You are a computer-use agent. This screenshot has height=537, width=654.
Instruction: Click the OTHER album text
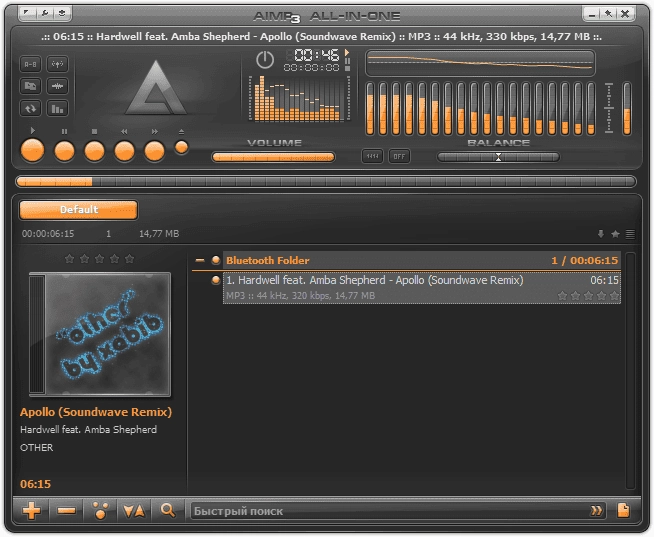(x=37, y=448)
